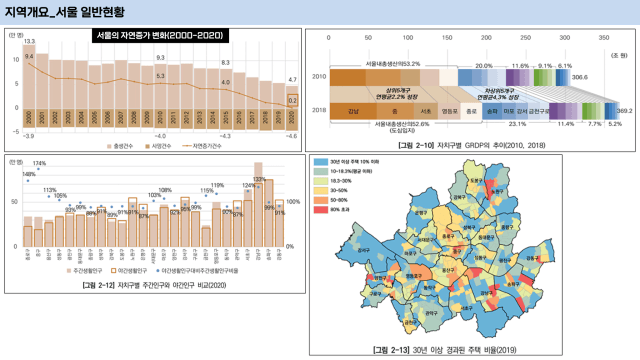Select the 야간생활인구 outlined legend marker
Screen dimensions: 640x360
click(113, 271)
